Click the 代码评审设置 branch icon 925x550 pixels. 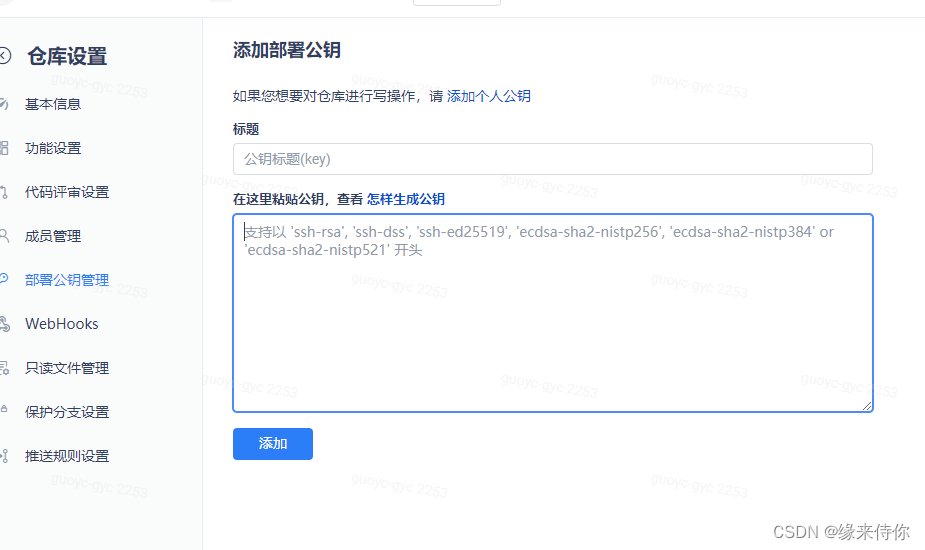coord(4,192)
